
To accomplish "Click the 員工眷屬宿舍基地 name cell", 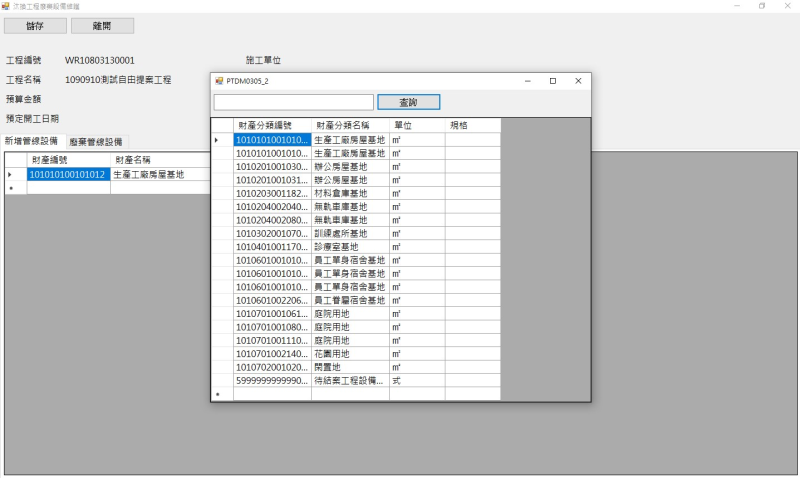I will pos(350,300).
